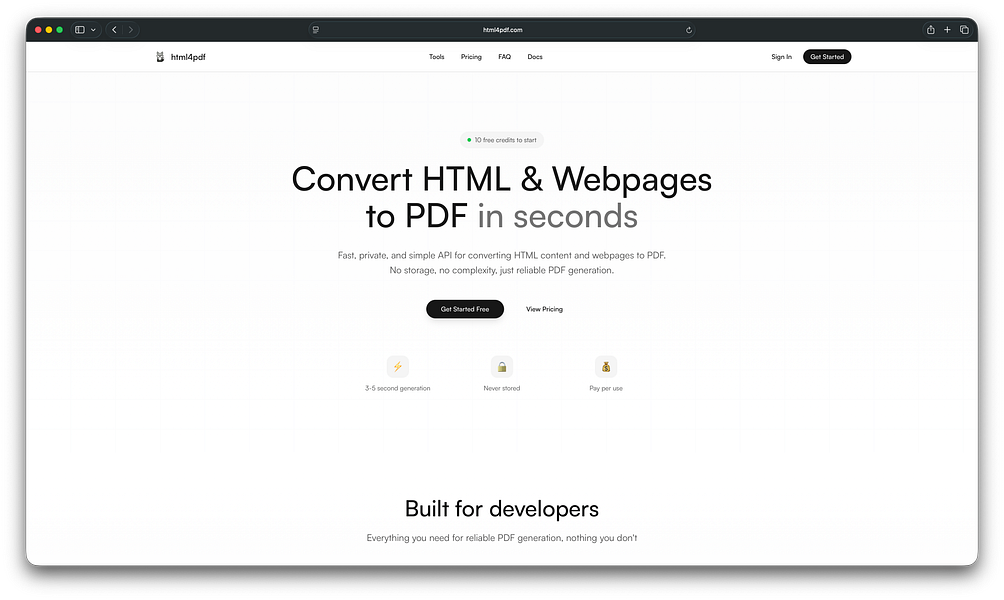Click the money bag 'Pay per use' icon

(x=605, y=368)
